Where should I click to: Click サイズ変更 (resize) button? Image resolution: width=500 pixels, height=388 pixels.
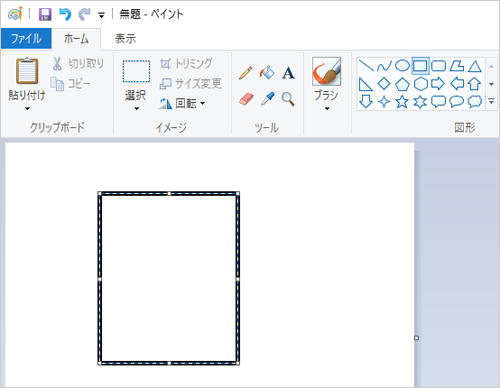190,83
